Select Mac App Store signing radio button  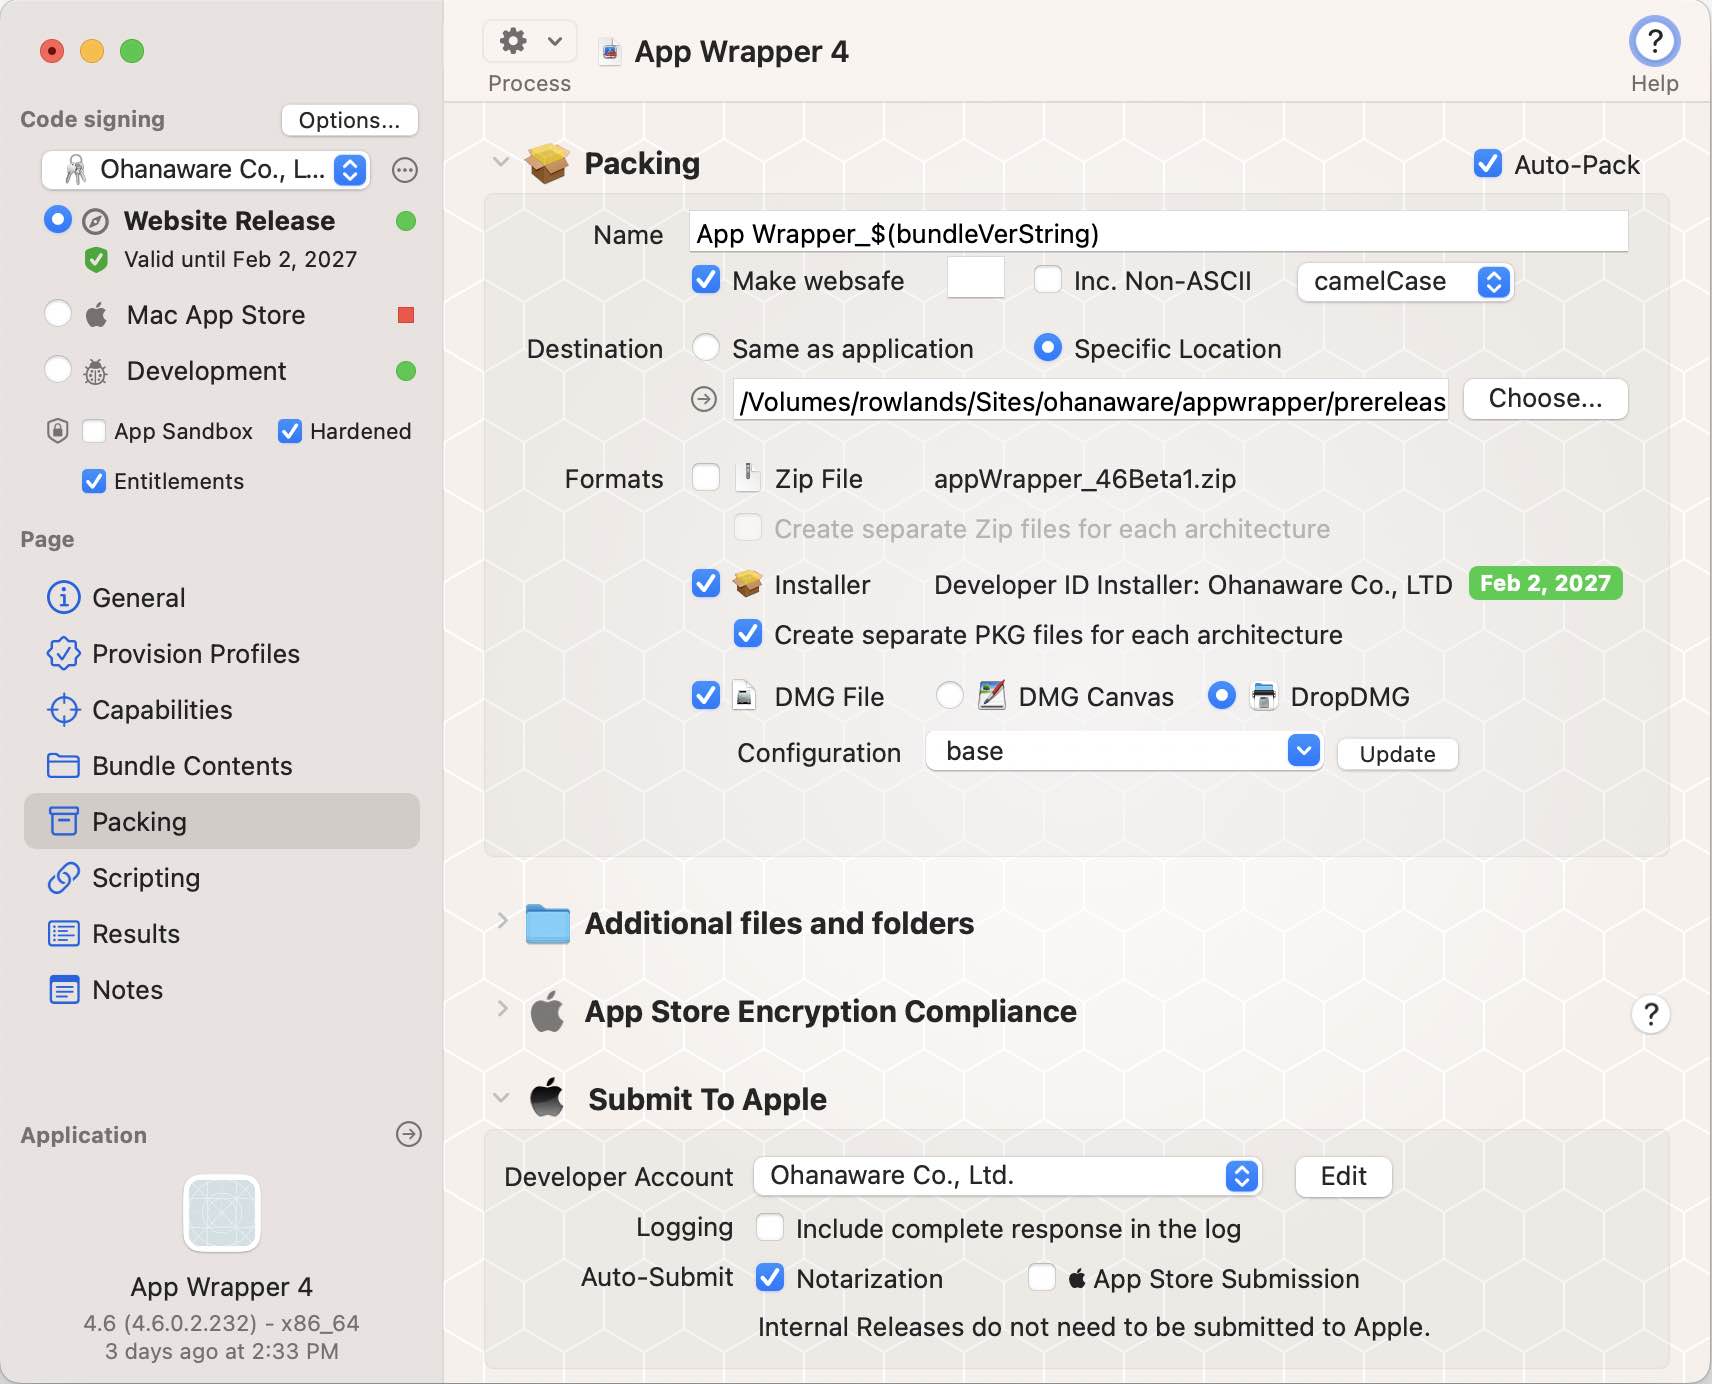coord(58,314)
